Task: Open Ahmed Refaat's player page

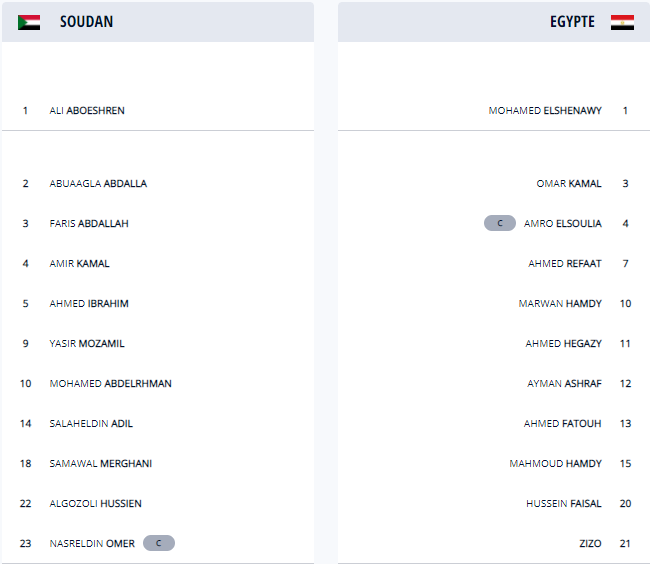Action: [x=565, y=263]
